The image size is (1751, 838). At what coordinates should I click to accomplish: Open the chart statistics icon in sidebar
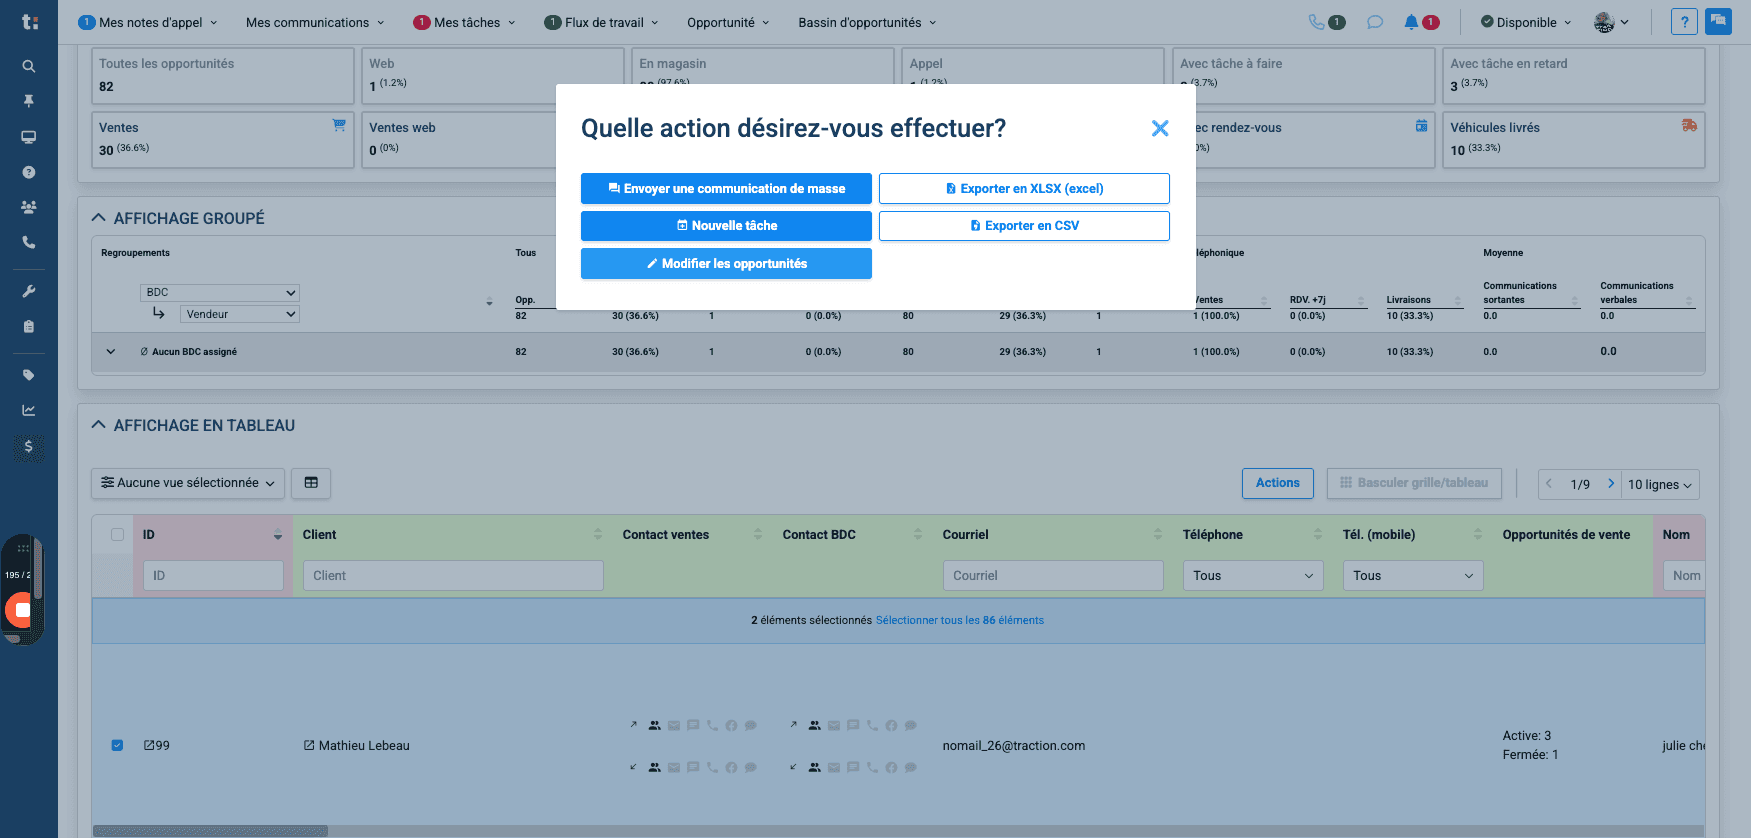[x=29, y=410]
